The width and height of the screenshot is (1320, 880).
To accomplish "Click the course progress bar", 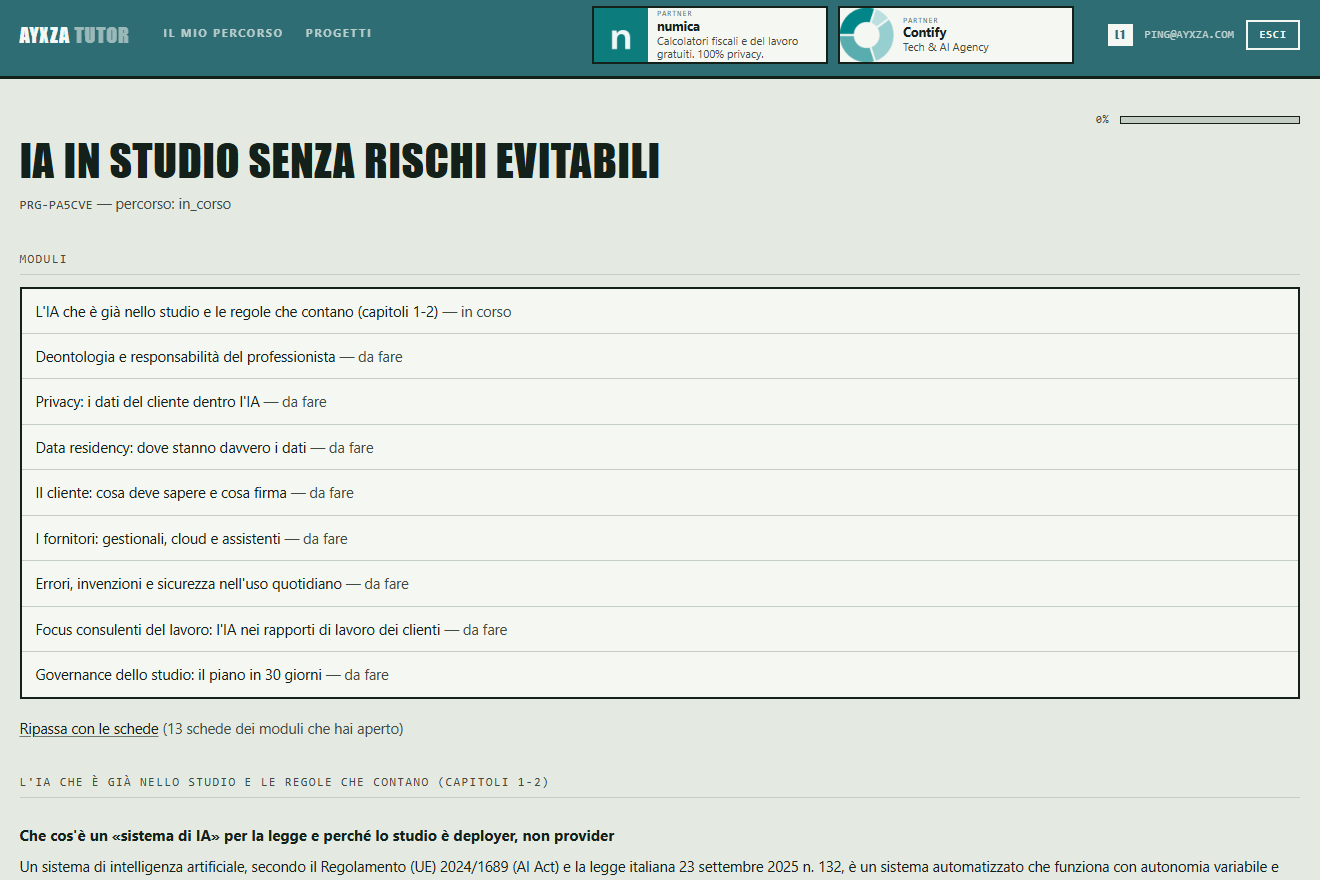I will [x=1209, y=120].
